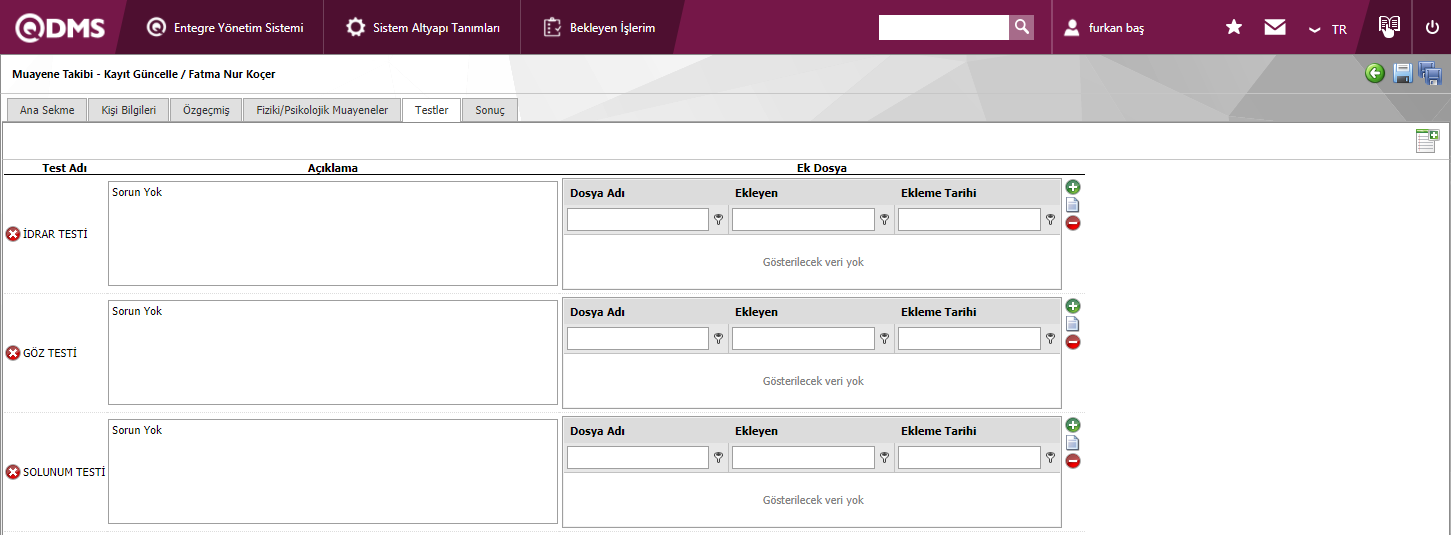Viewport: 1451px width, 535px height.
Task: Open Ekleme Tarihi filter menu, SOLUNUM TESTİ
Action: pos(1050,458)
